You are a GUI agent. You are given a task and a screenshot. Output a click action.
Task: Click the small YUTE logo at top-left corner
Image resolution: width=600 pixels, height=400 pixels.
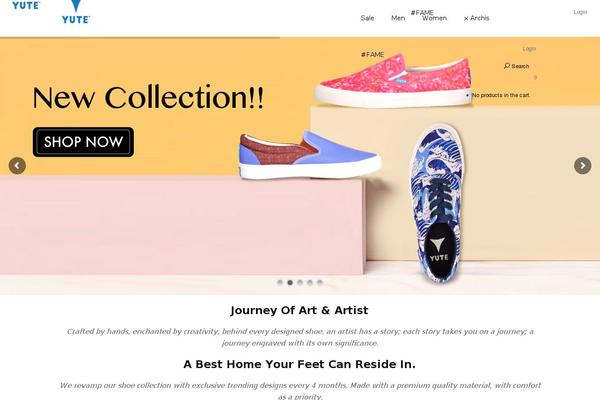pyautogui.click(x=26, y=5)
